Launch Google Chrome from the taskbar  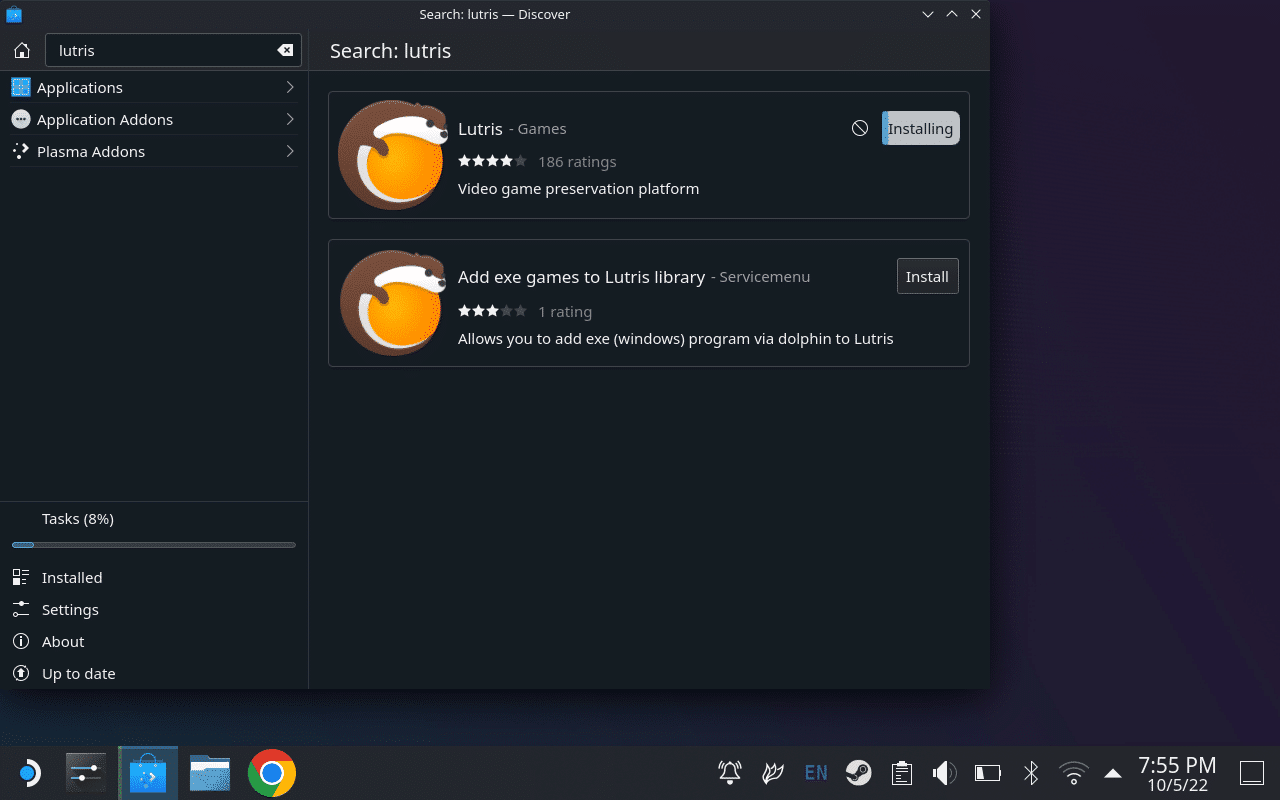(x=272, y=773)
